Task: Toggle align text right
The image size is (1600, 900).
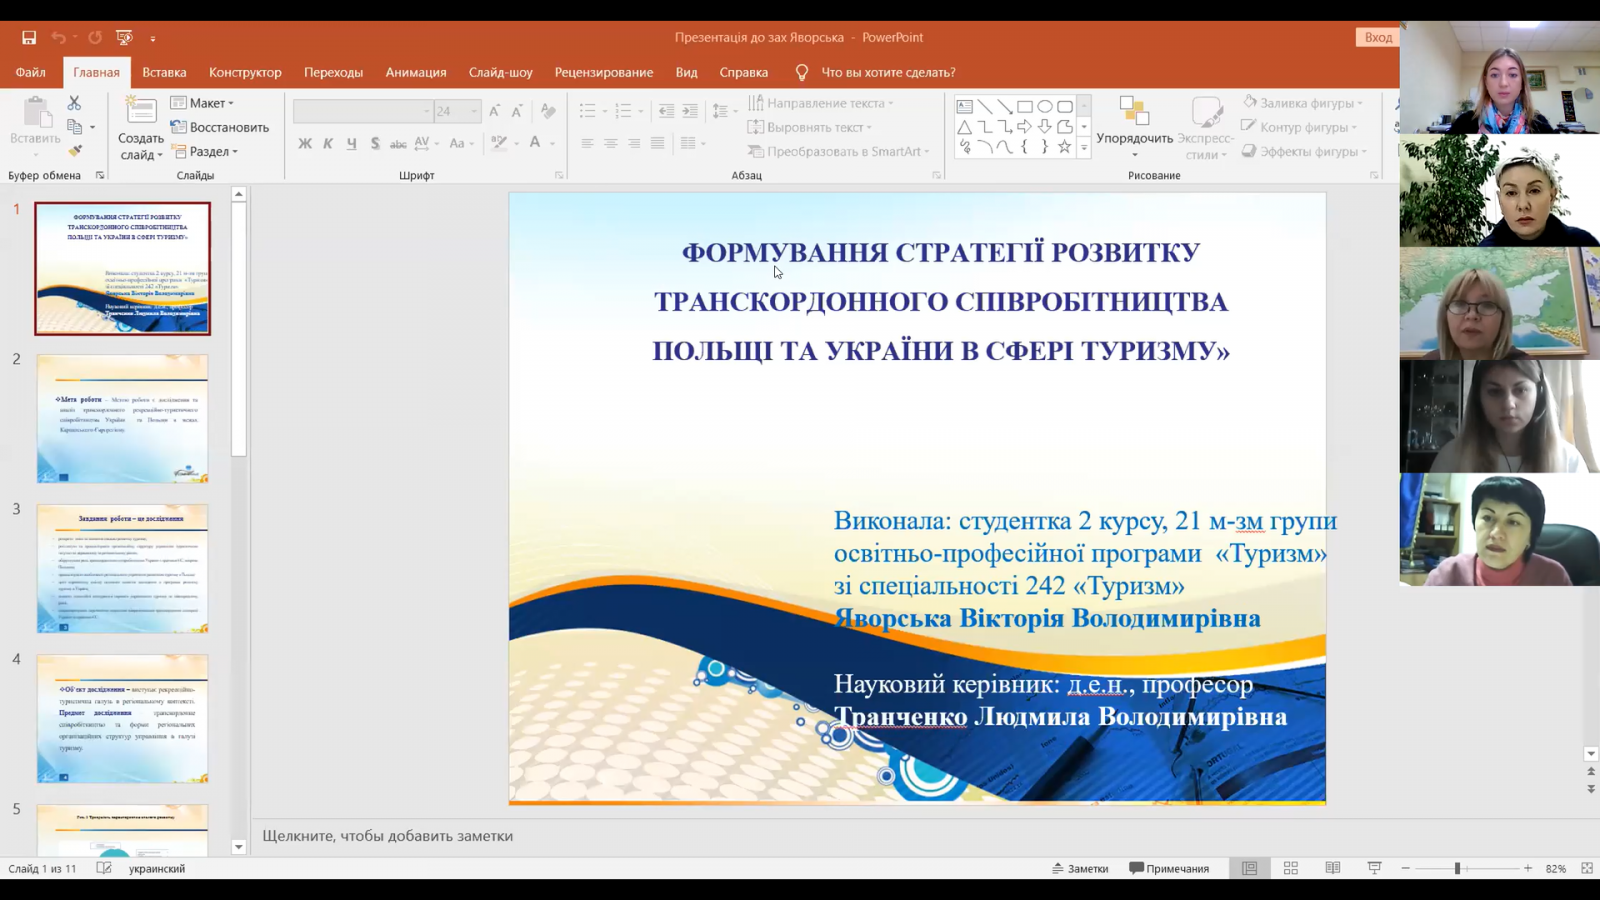Action: [634, 144]
